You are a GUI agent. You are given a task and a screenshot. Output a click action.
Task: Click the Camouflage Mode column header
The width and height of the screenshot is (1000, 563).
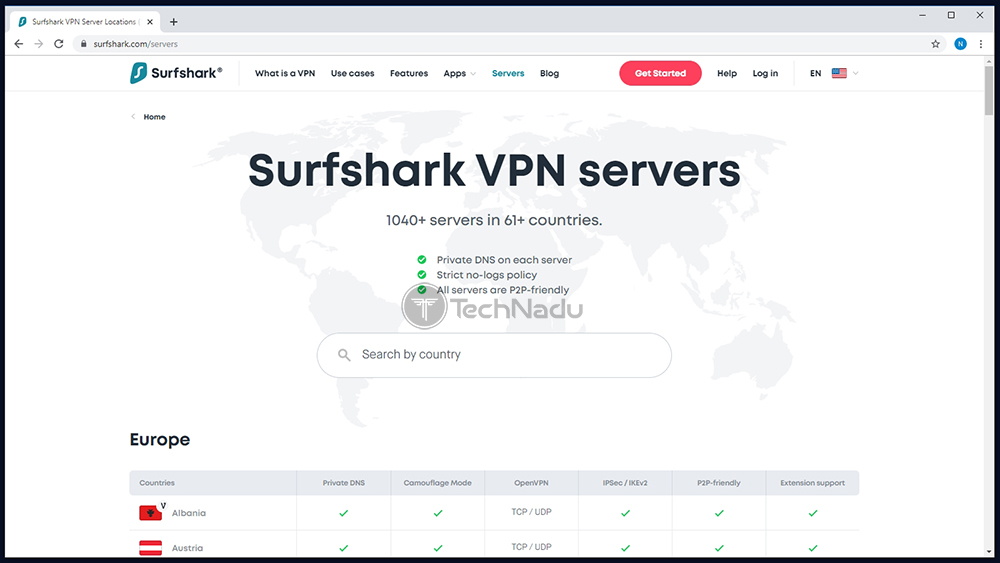[x=438, y=483]
